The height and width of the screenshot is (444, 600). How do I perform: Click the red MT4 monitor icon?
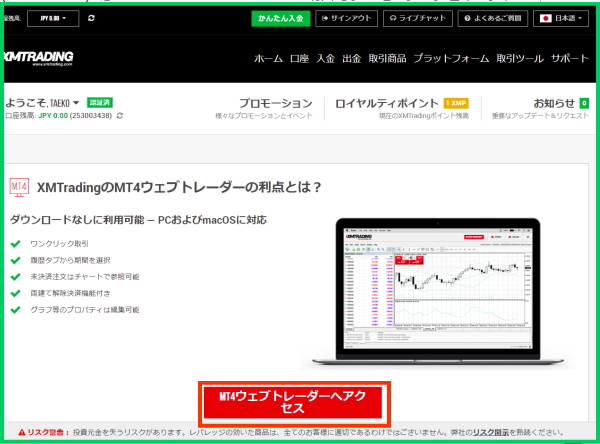19,188
